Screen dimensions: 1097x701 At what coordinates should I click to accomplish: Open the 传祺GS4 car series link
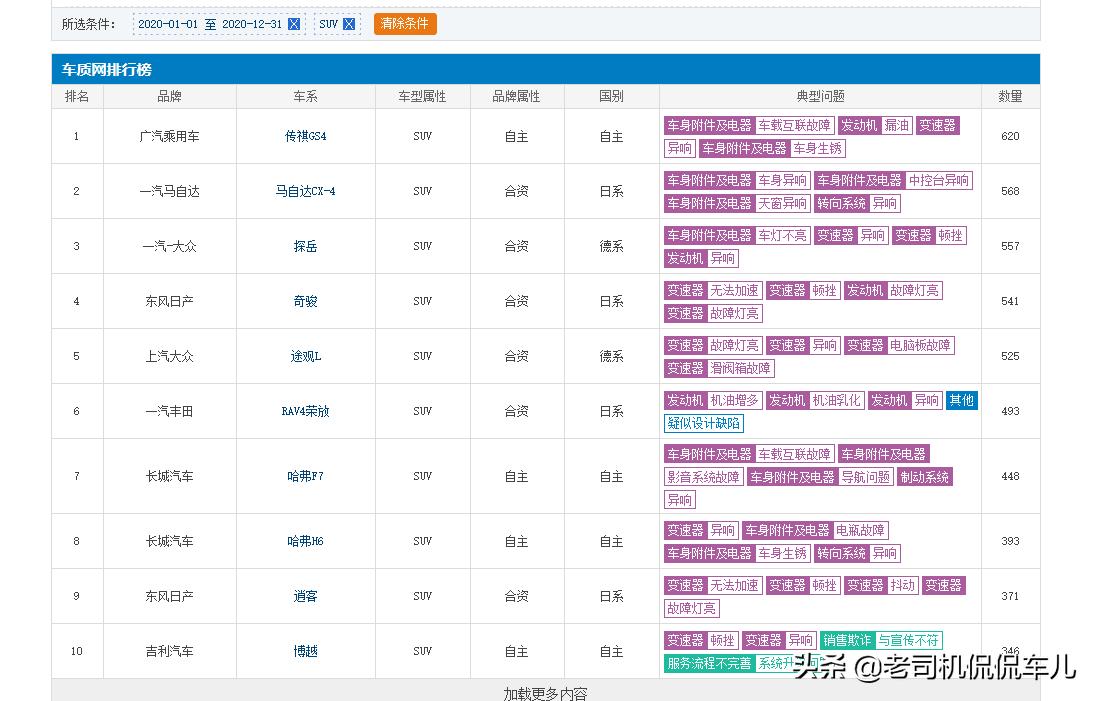[x=306, y=136]
